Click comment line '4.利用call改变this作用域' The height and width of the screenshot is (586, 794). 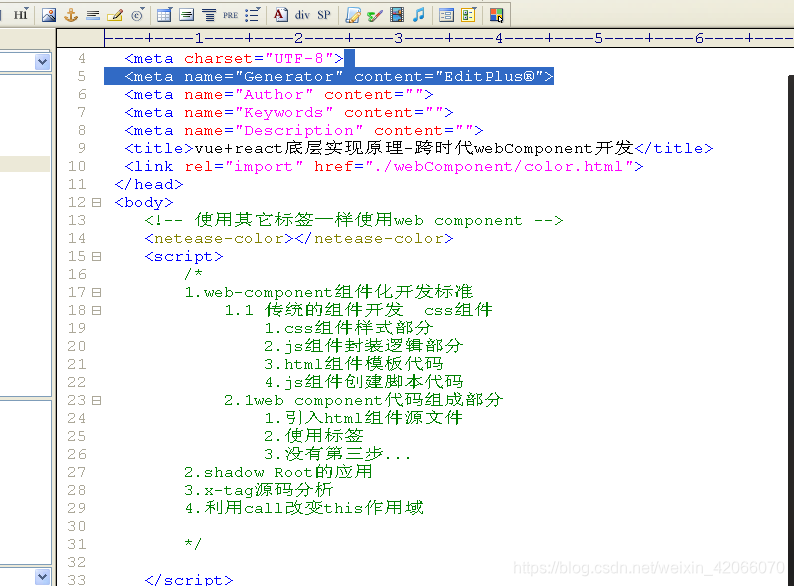(x=304, y=508)
